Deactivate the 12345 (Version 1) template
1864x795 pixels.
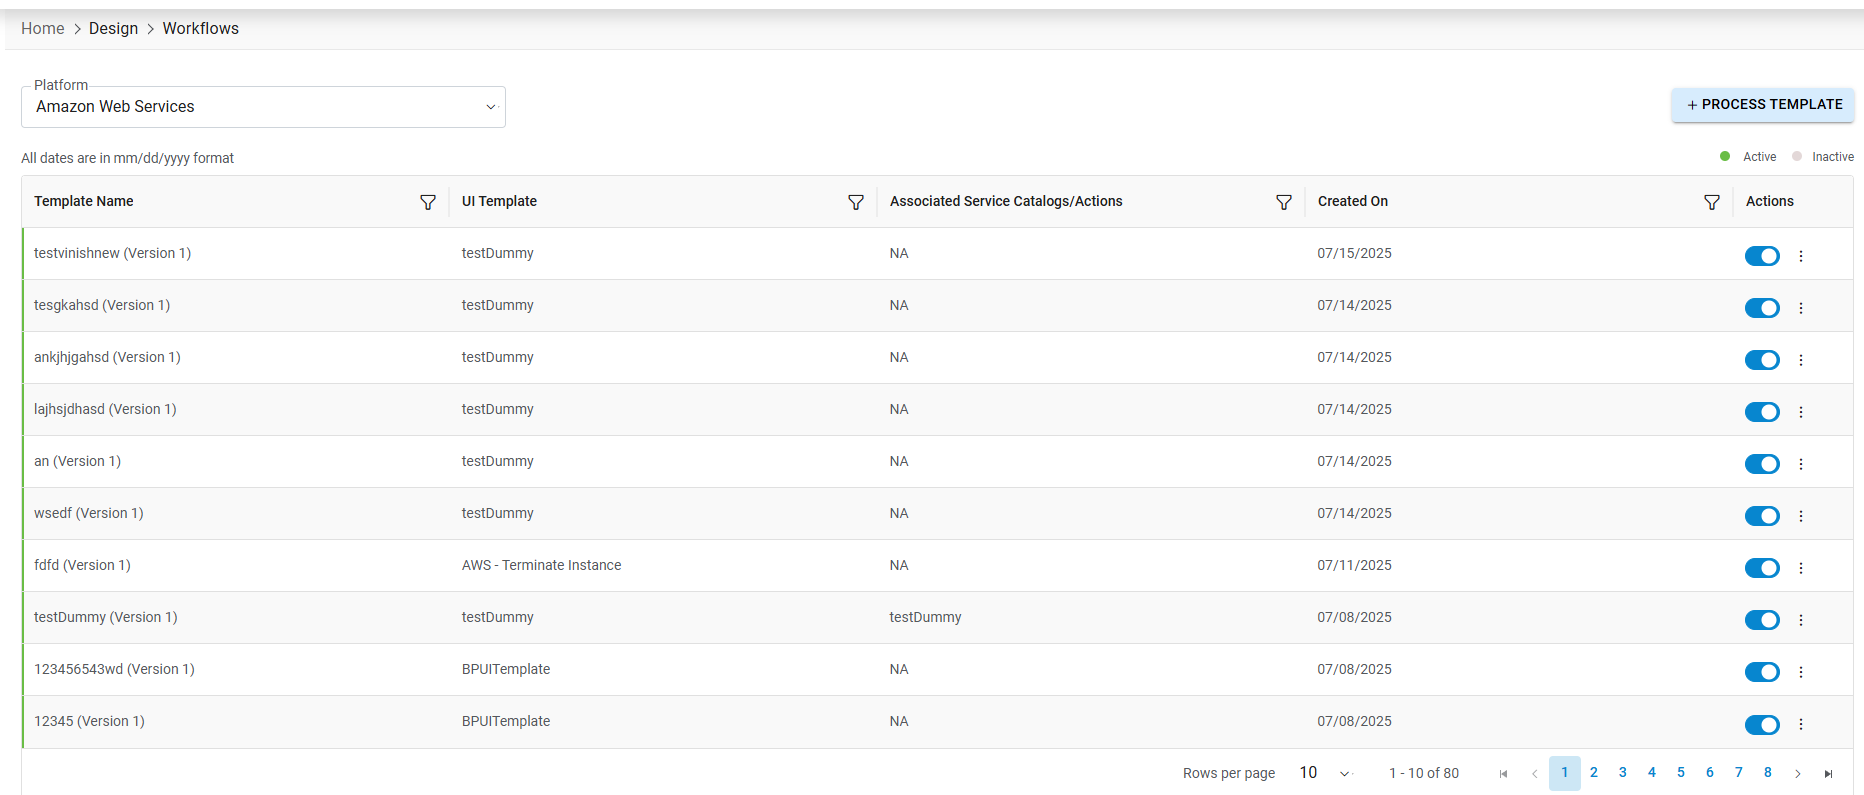pos(1762,724)
